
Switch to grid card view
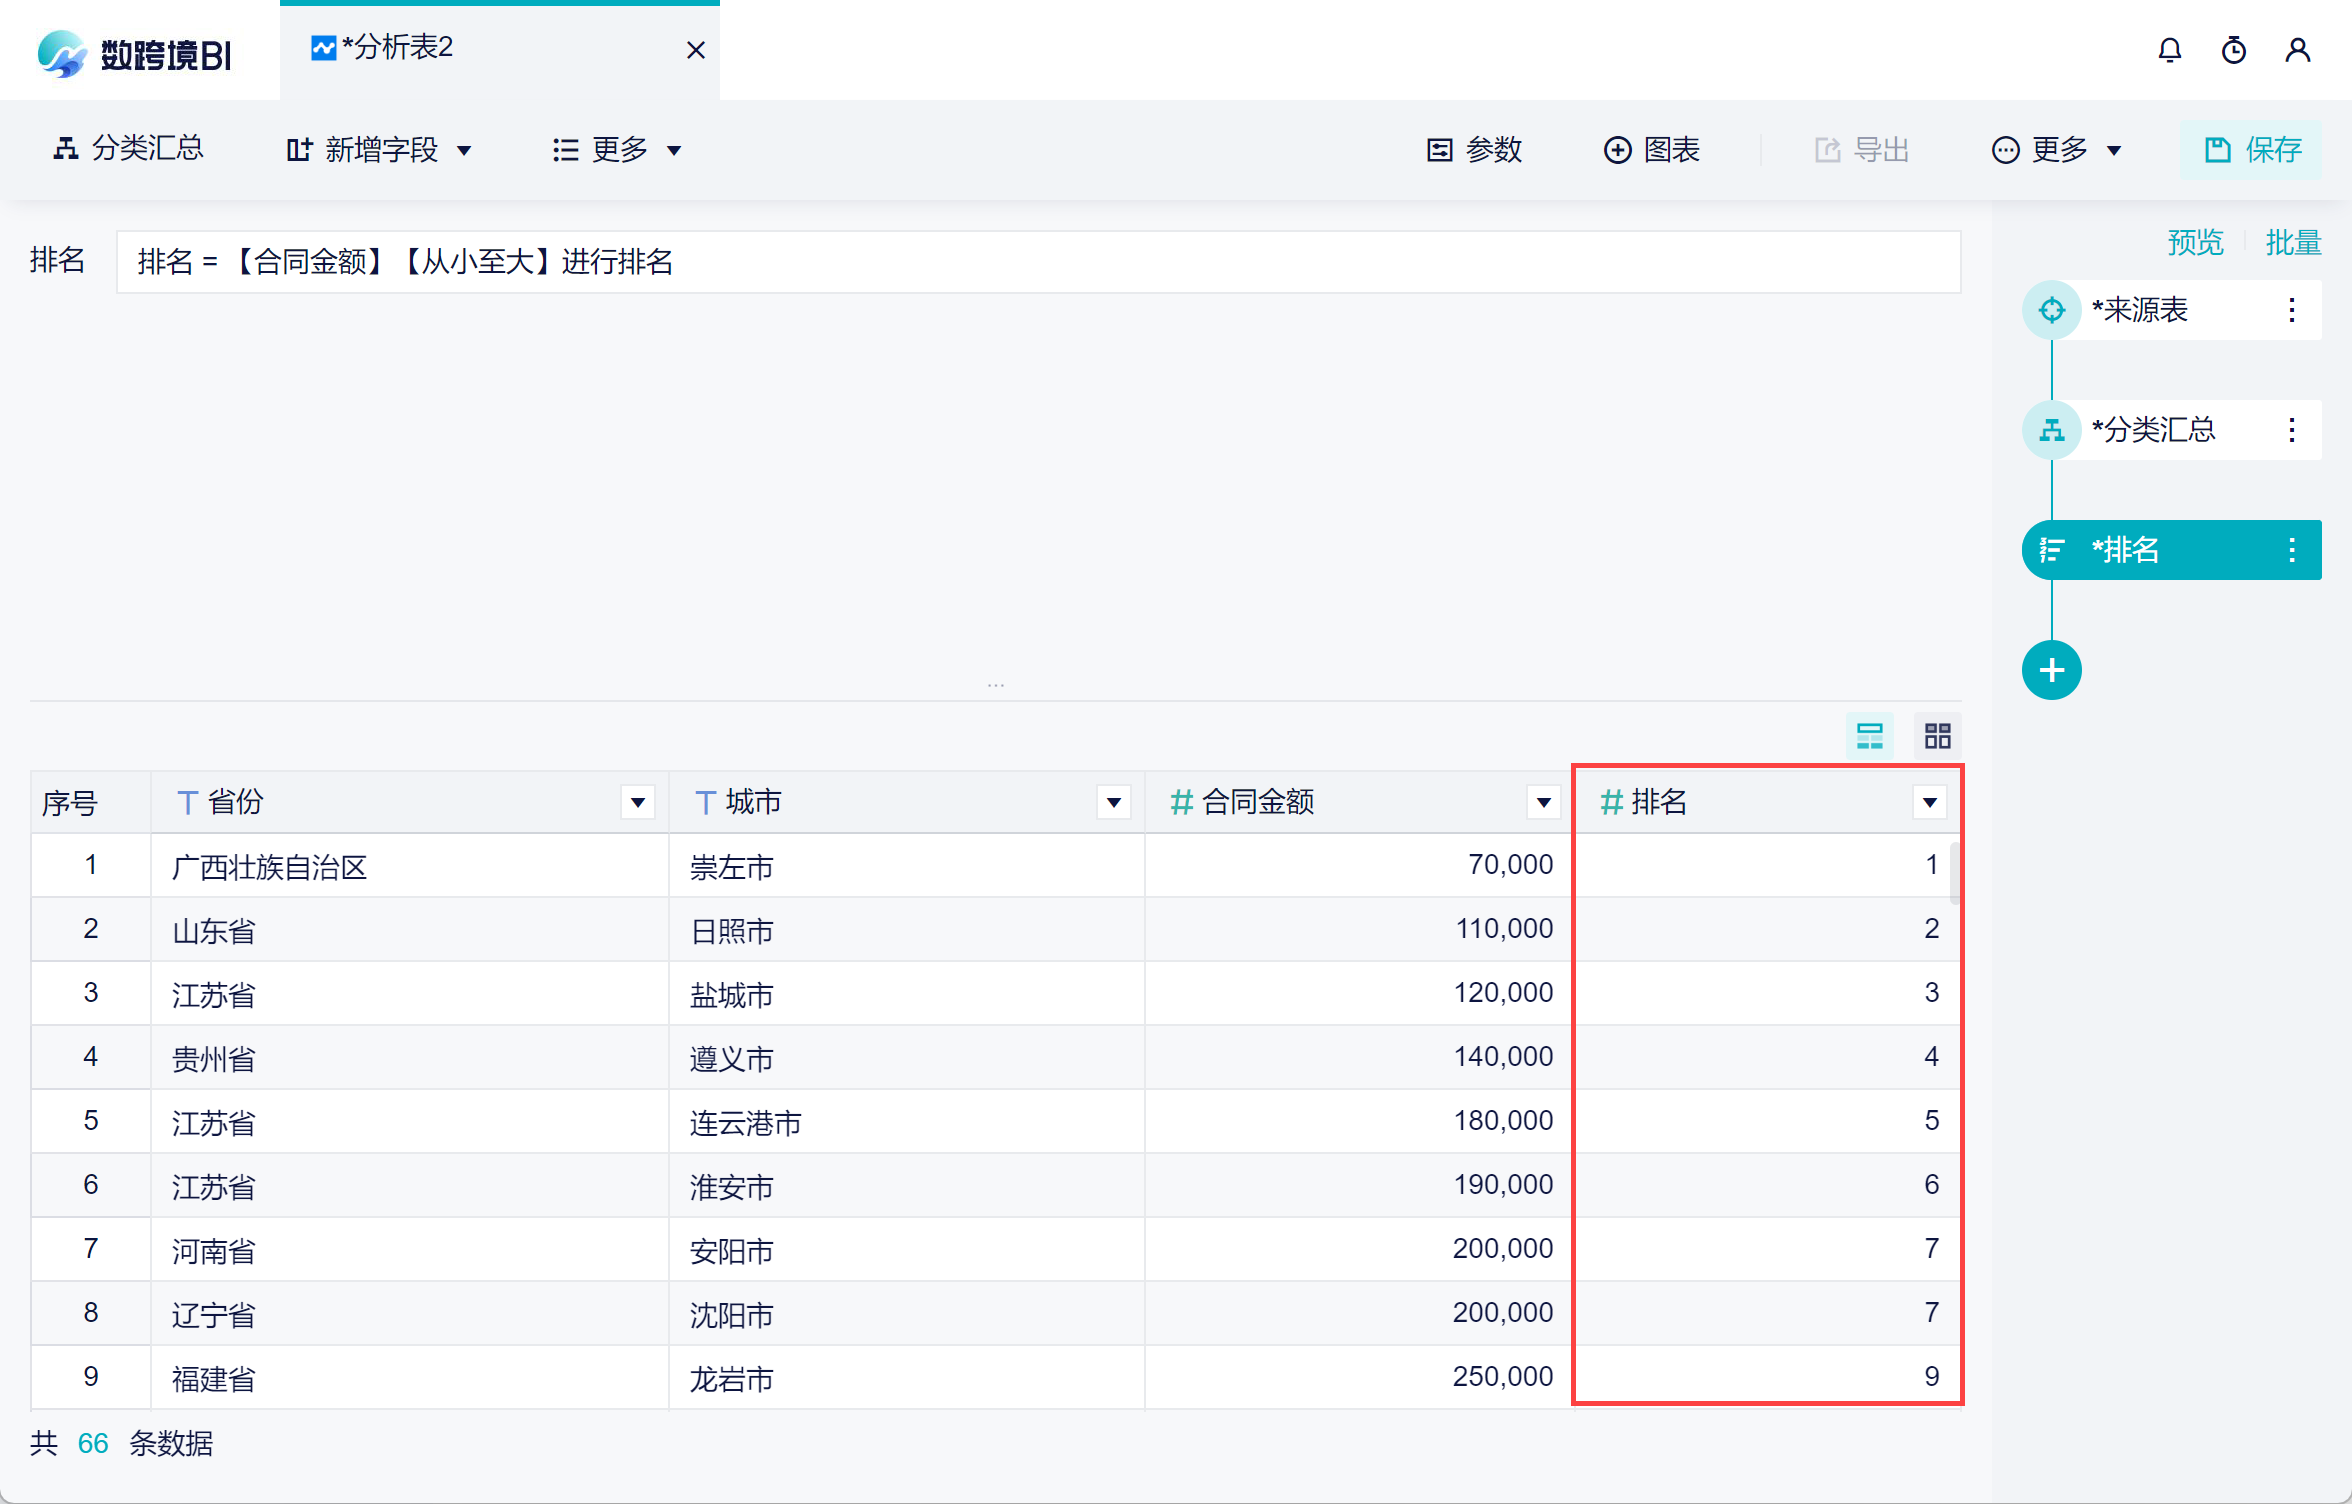pos(1937,736)
